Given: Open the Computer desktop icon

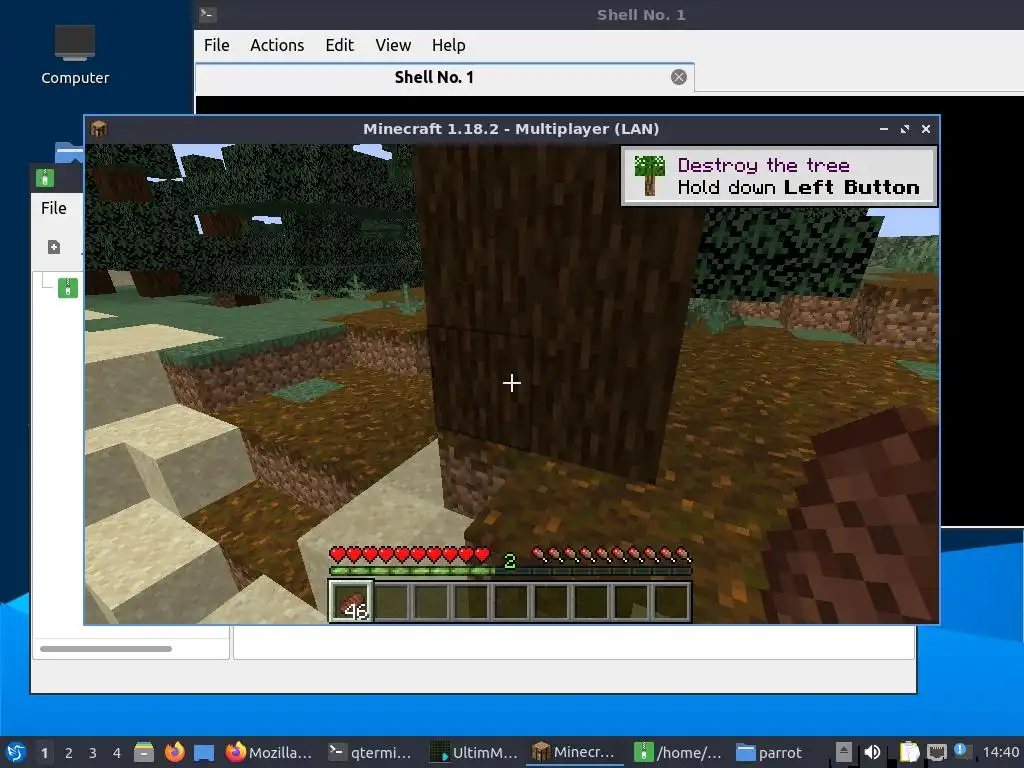Looking at the screenshot, I should 74,55.
